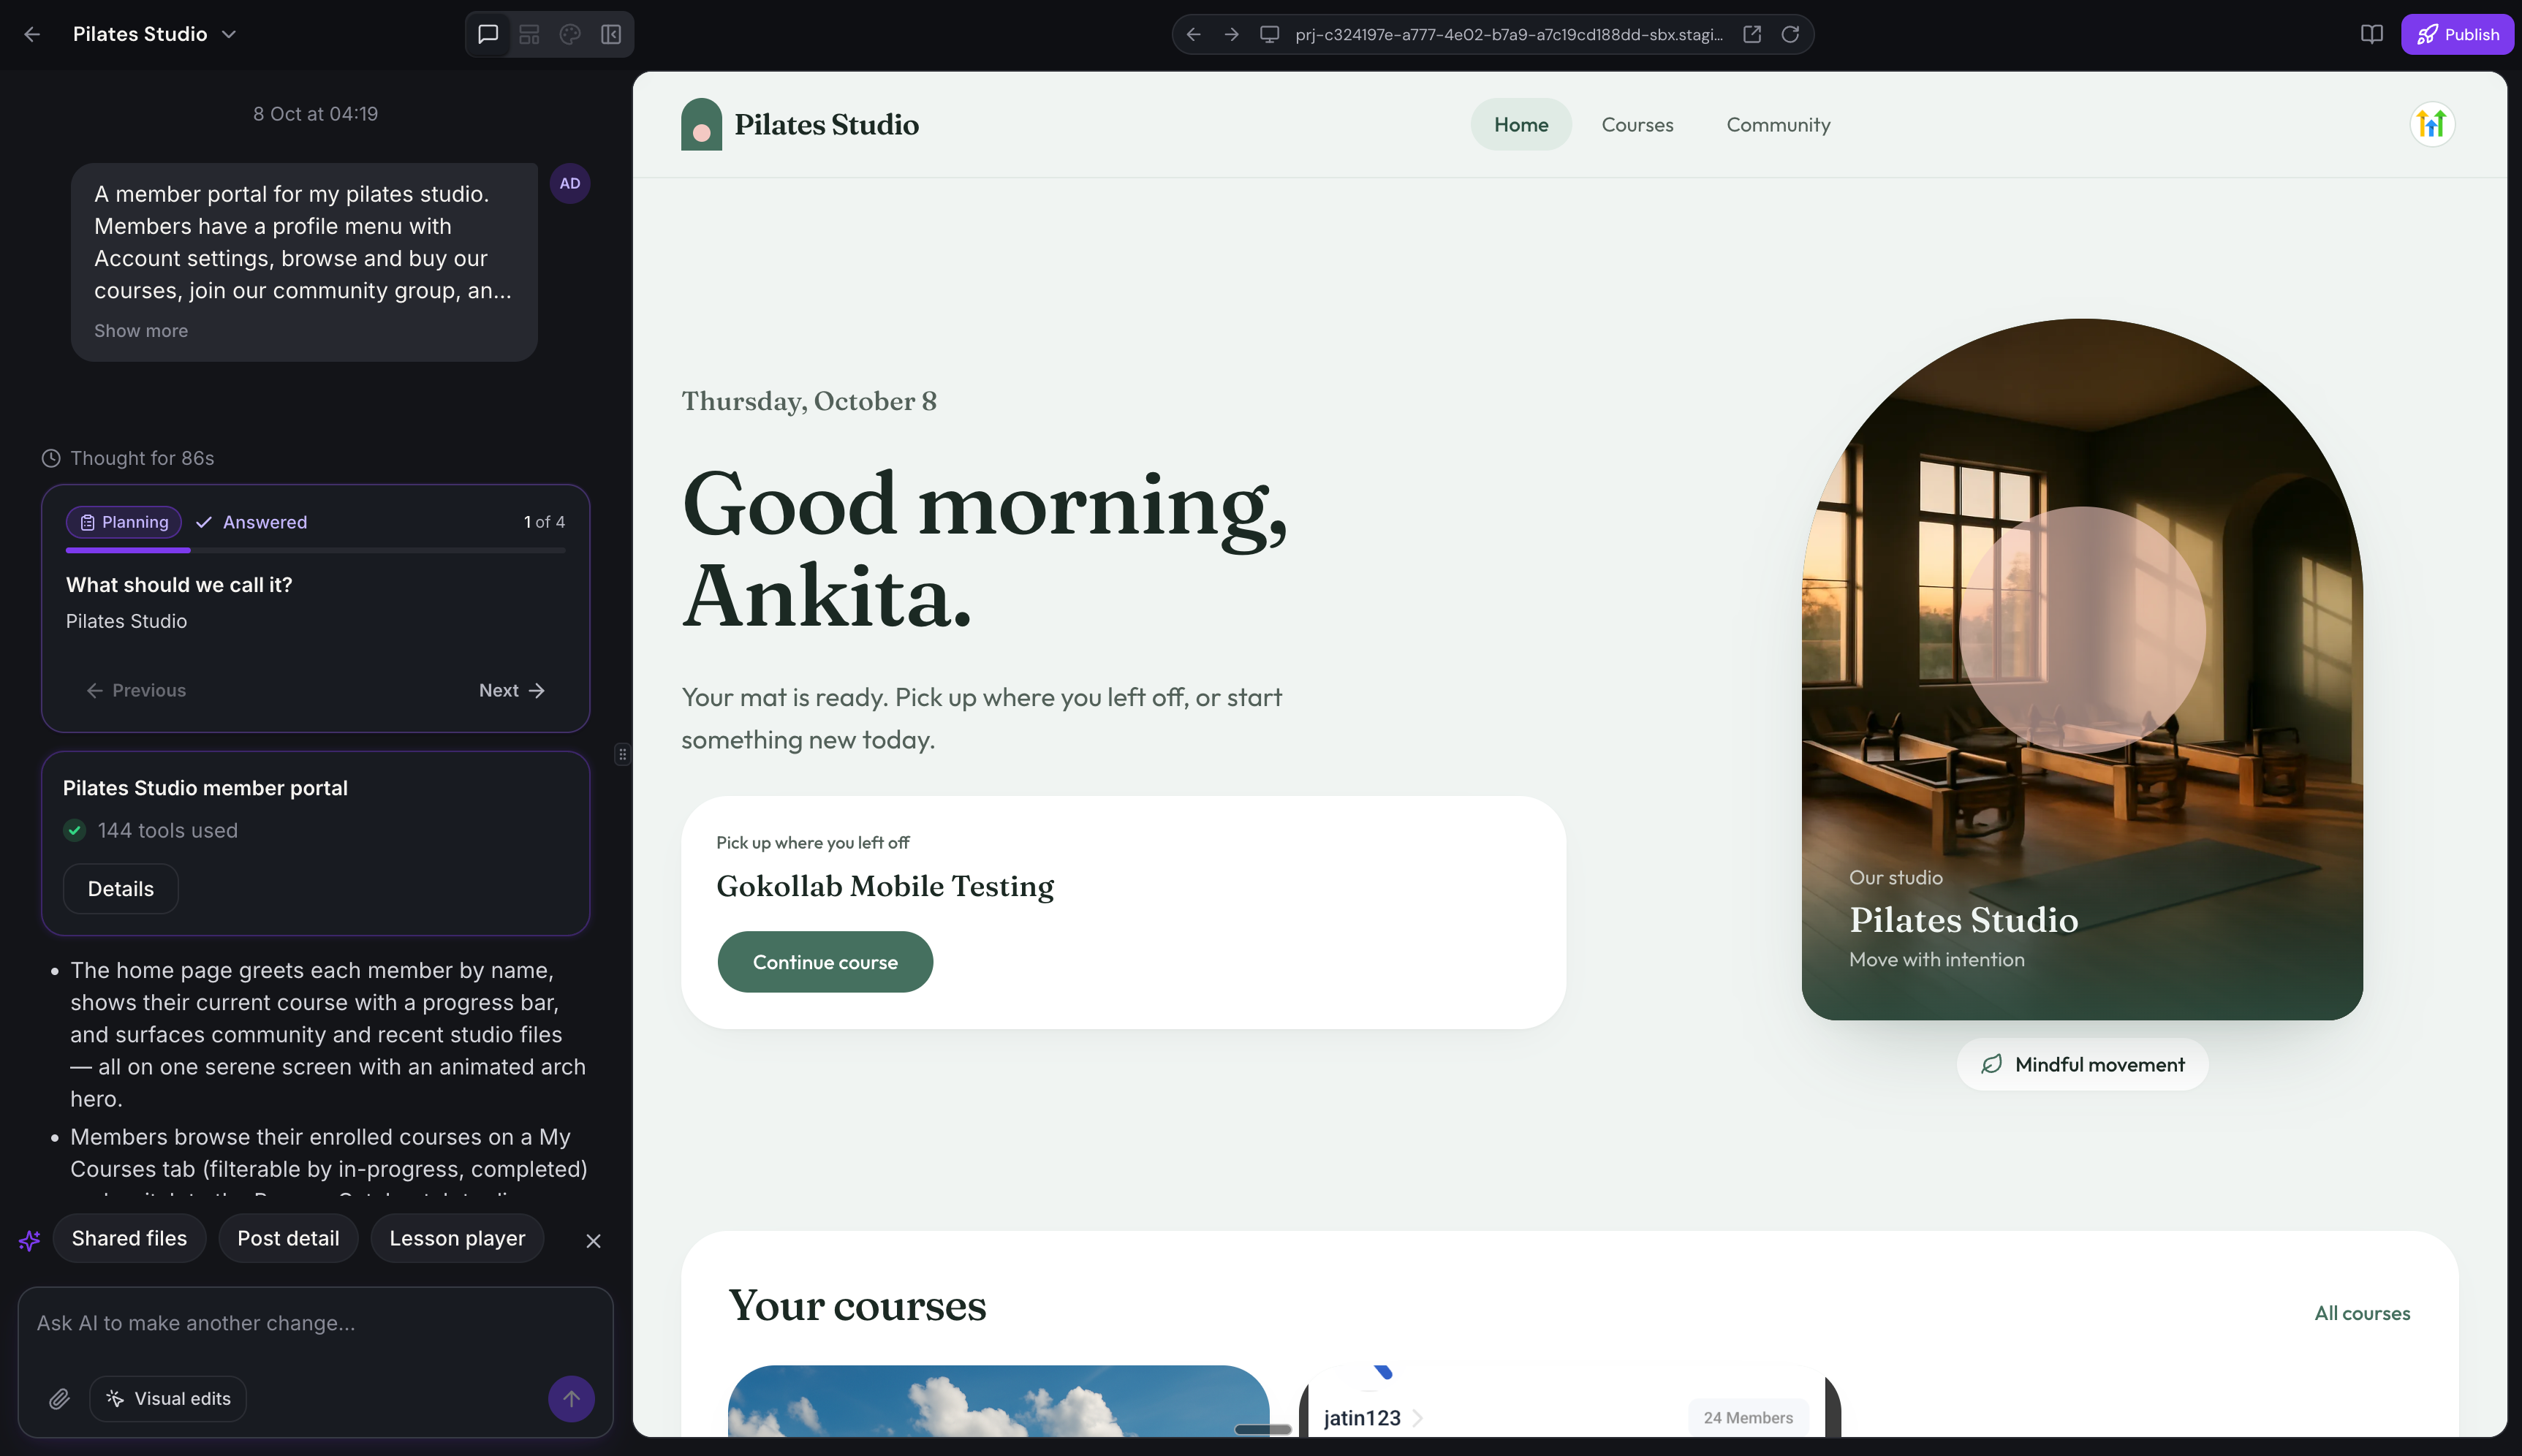The height and width of the screenshot is (1456, 2522).
Task: Select the layout blocks icon in toolbar
Action: (x=529, y=34)
